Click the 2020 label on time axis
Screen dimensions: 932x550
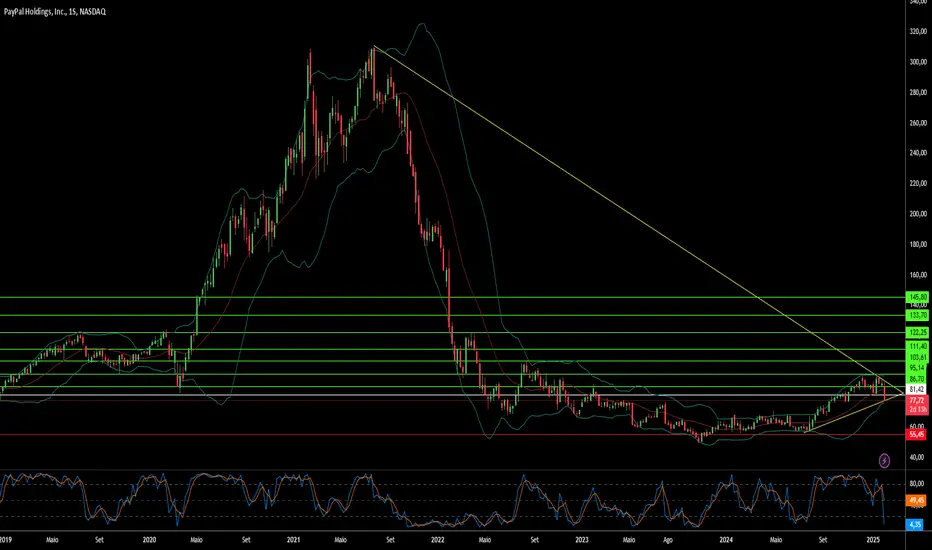click(149, 540)
